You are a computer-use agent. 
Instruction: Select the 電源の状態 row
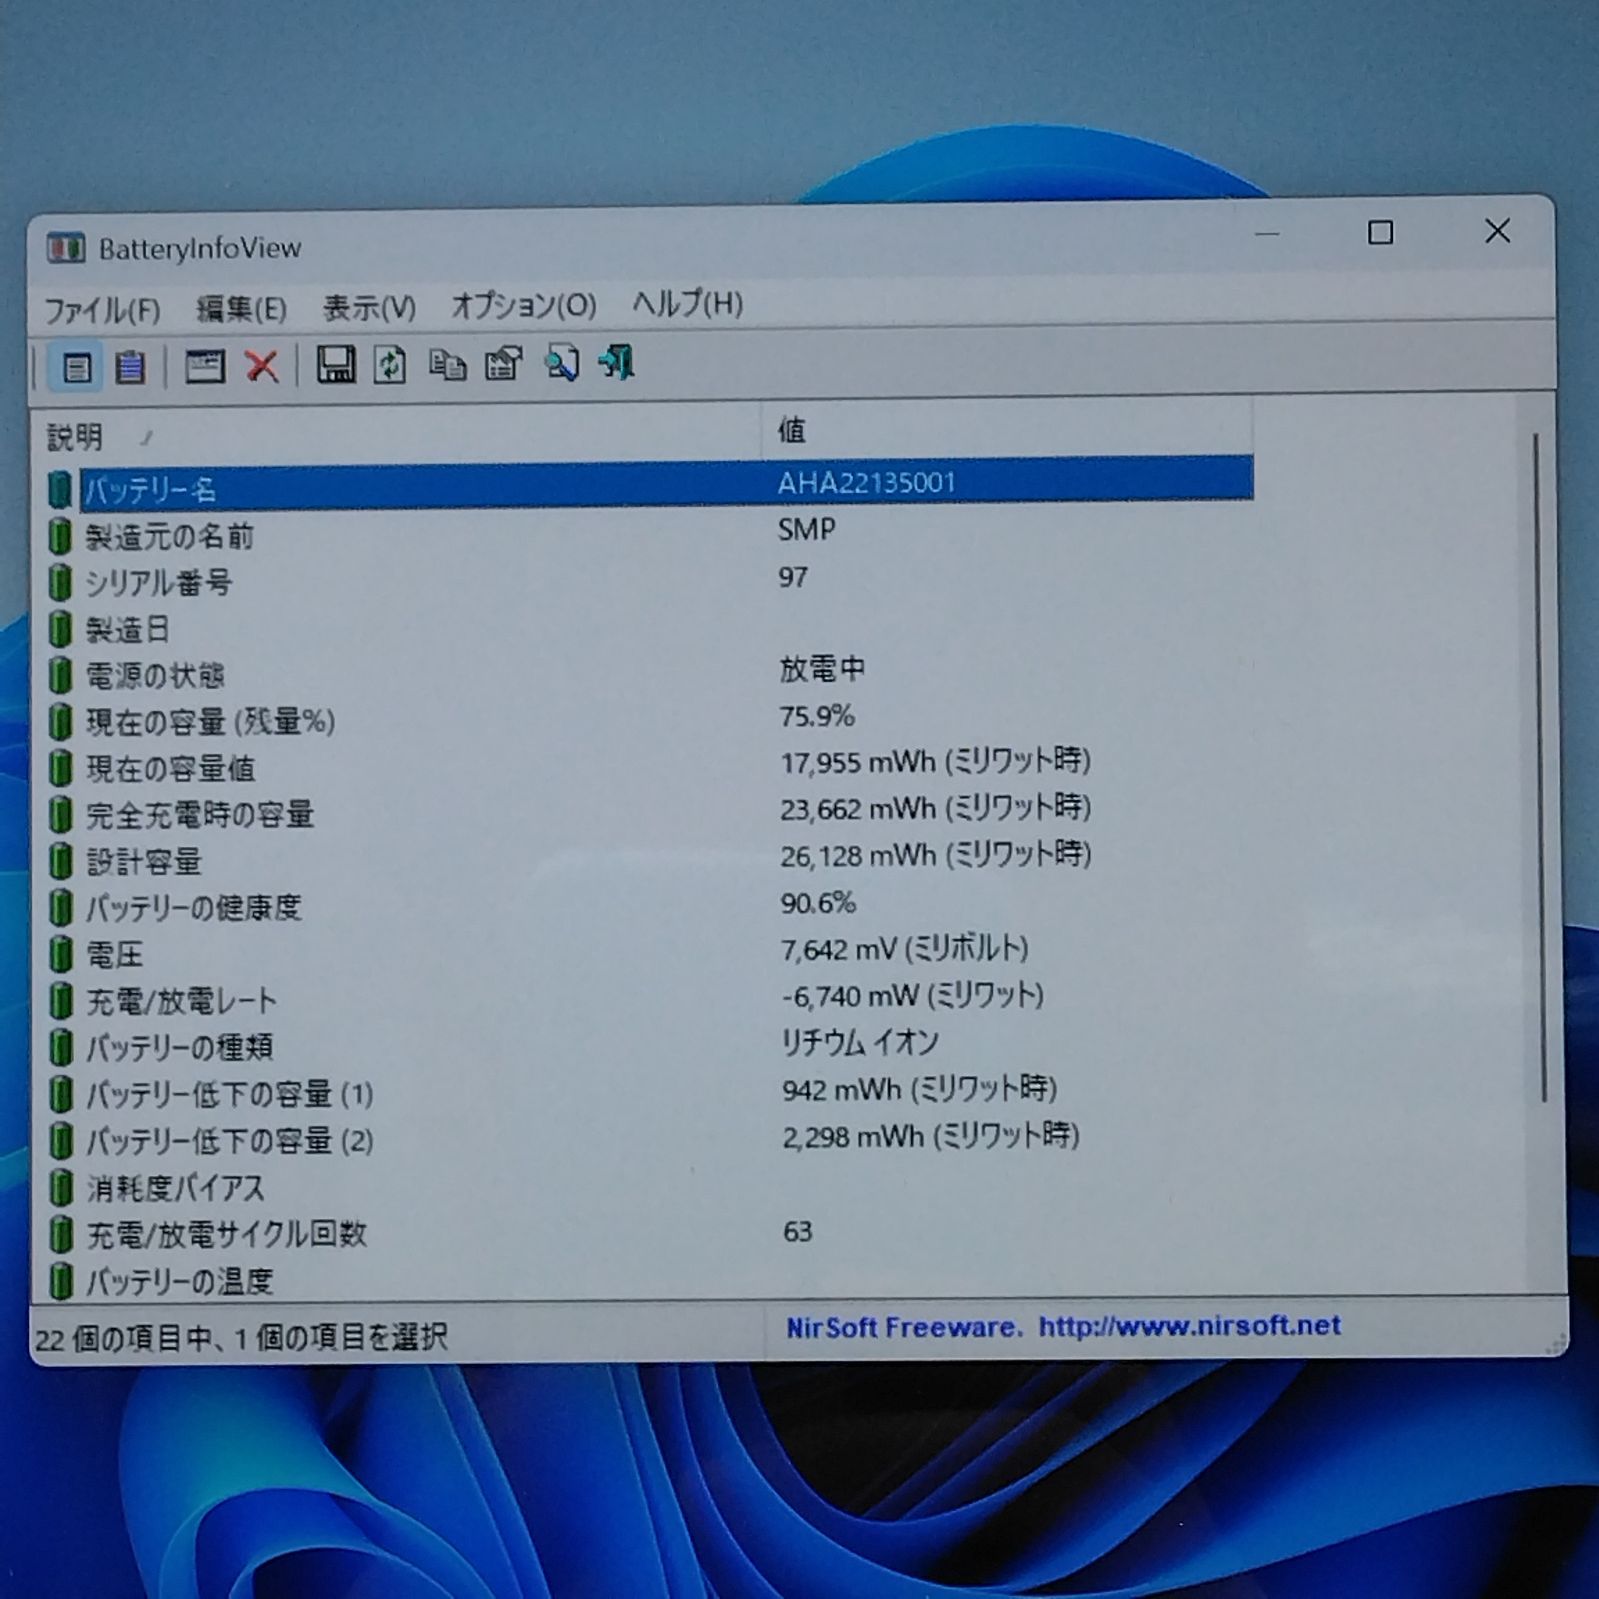[x=649, y=672]
